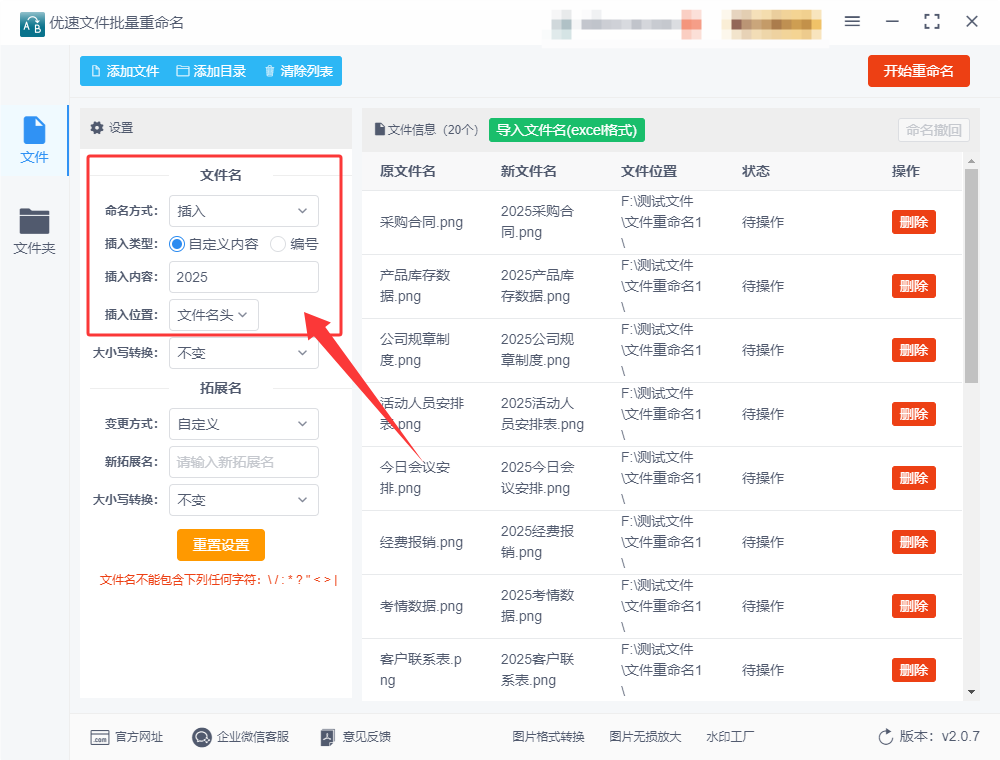
Task: Click 导入文件名(excel格式) button
Action: point(566,130)
